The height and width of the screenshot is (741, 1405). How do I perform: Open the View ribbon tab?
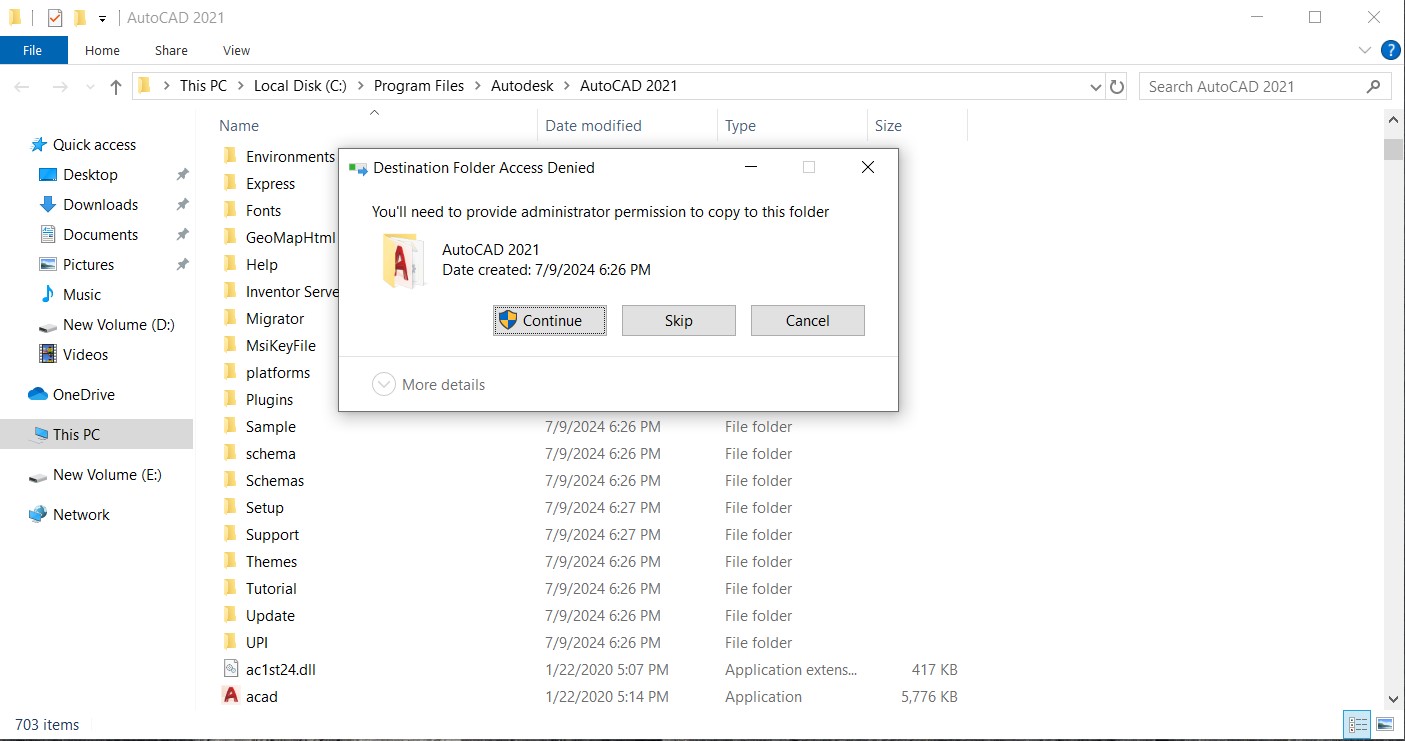pyautogui.click(x=237, y=50)
